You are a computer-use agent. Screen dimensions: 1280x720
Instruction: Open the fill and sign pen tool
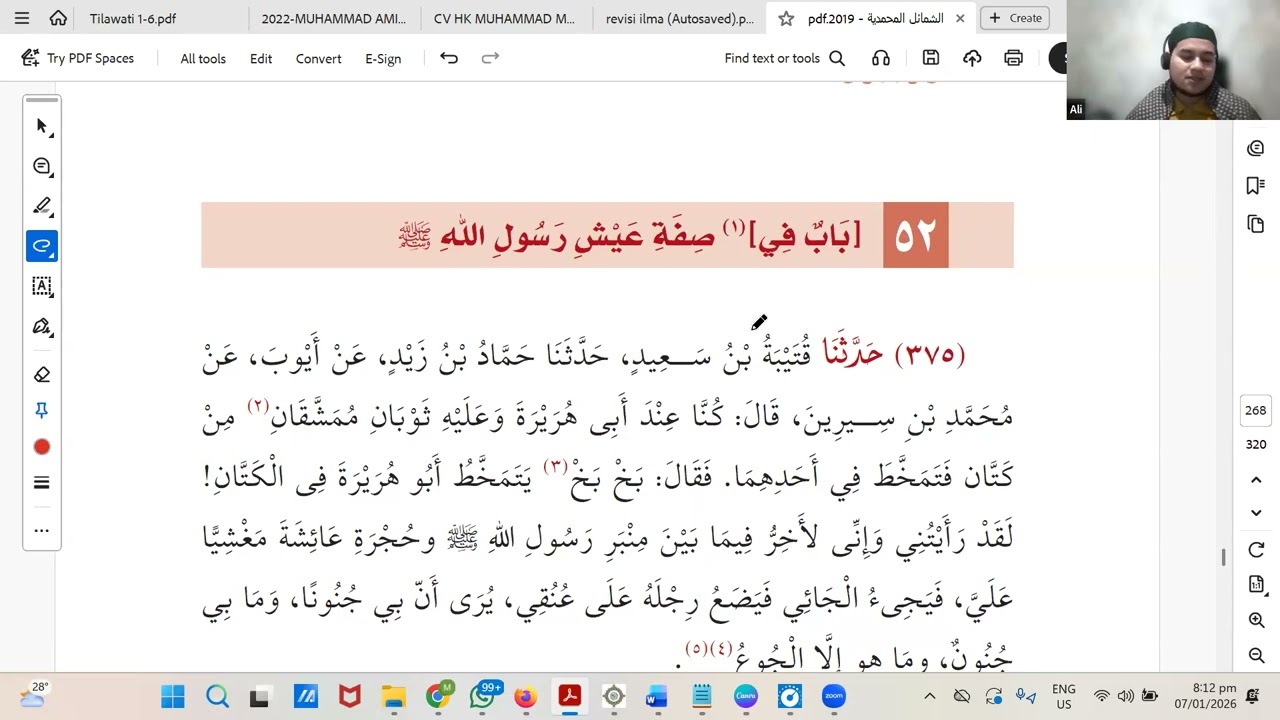pyautogui.click(x=42, y=326)
